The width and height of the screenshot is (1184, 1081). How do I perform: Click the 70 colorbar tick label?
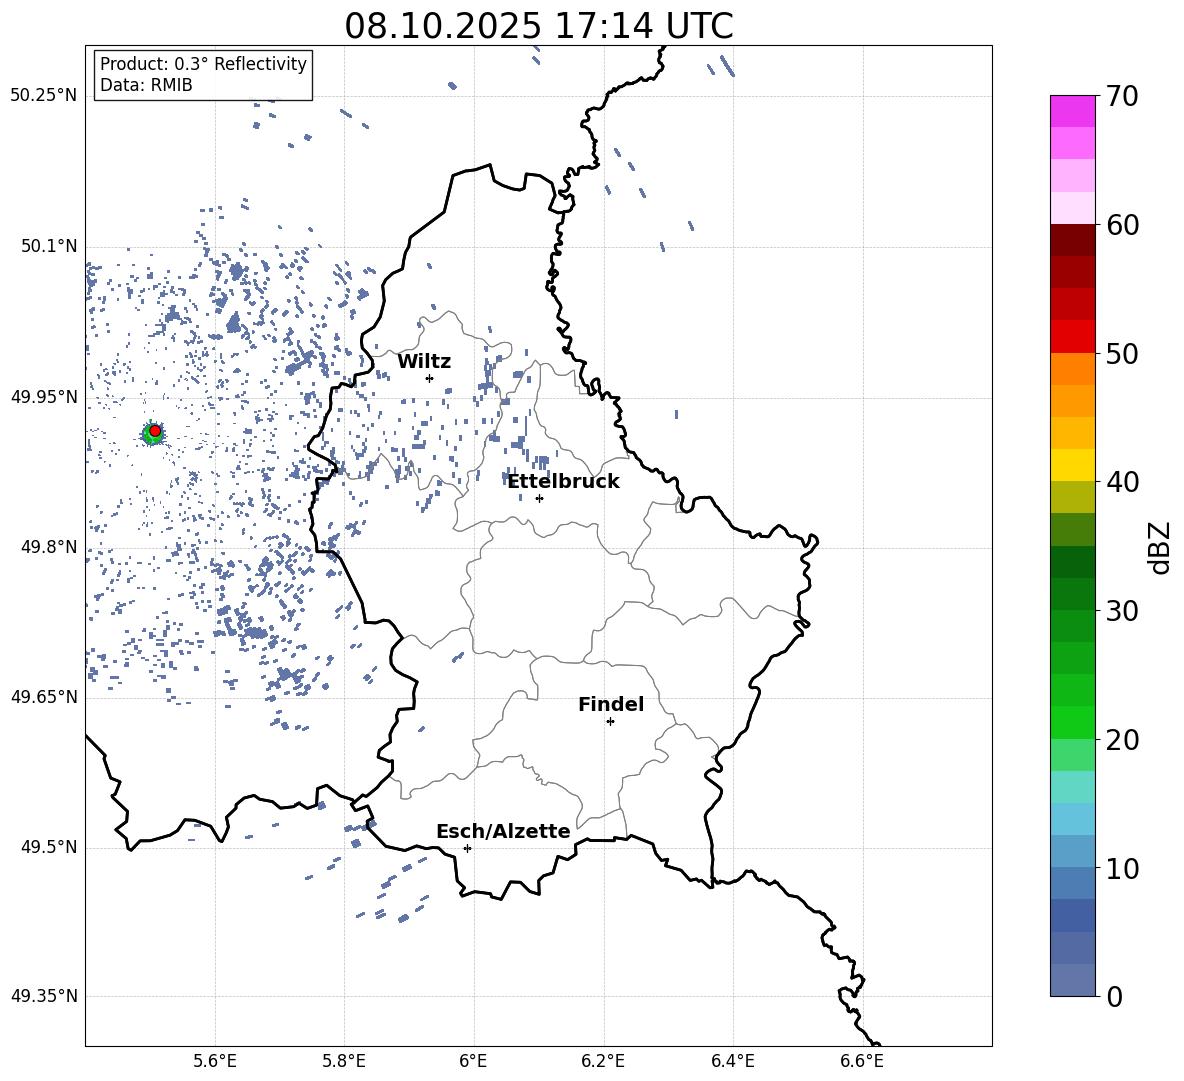point(1122,97)
